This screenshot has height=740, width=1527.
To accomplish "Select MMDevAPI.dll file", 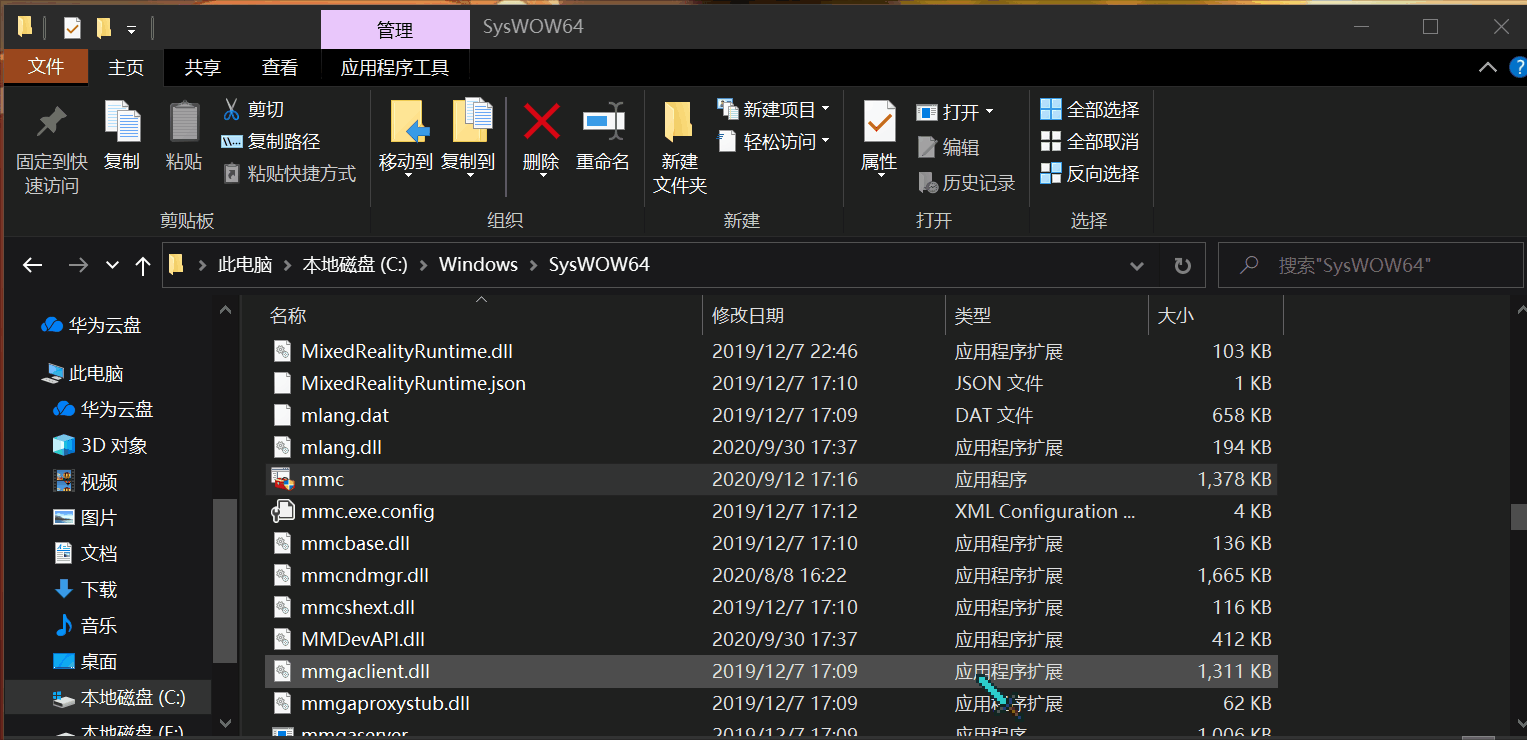I will pyautogui.click(x=770, y=639).
